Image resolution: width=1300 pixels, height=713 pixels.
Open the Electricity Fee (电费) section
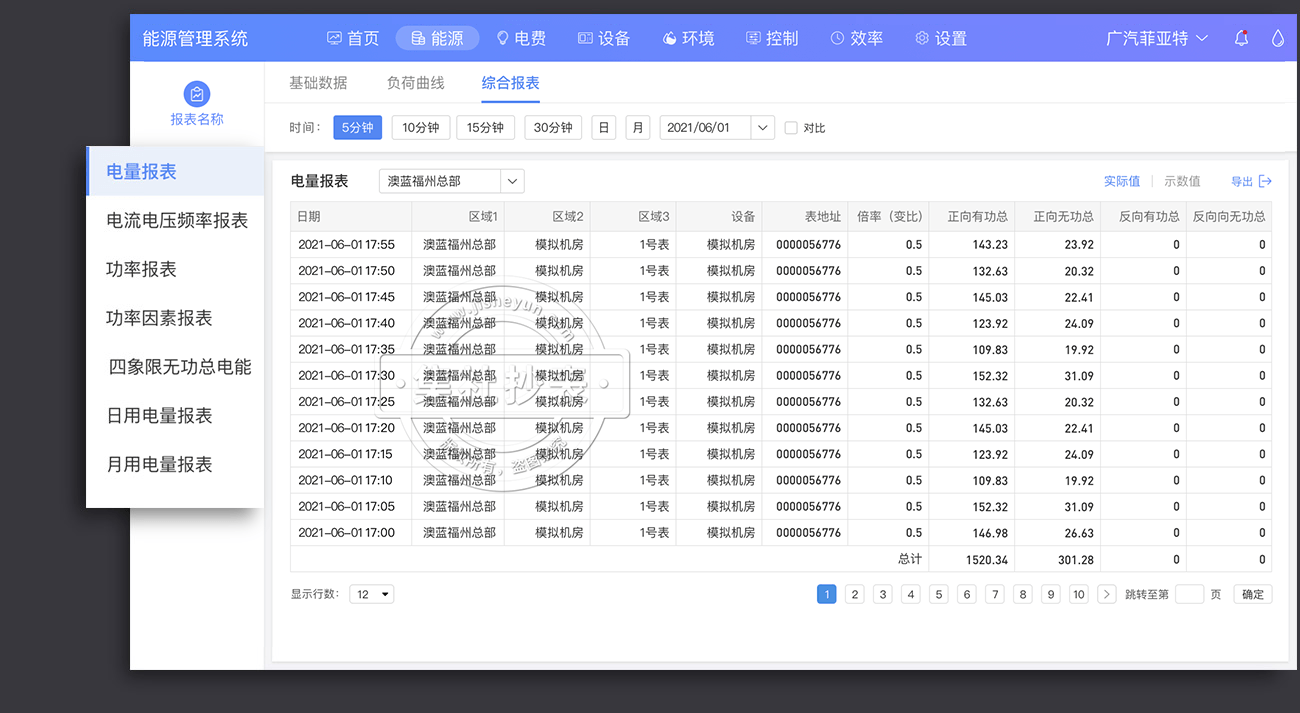(521, 38)
